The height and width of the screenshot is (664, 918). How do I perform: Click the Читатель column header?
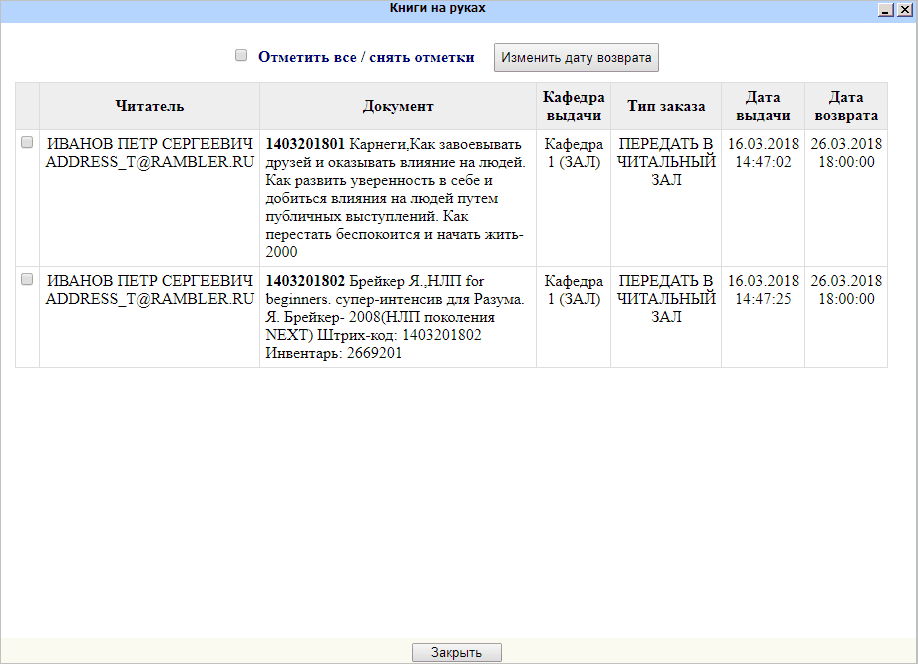[x=148, y=105]
